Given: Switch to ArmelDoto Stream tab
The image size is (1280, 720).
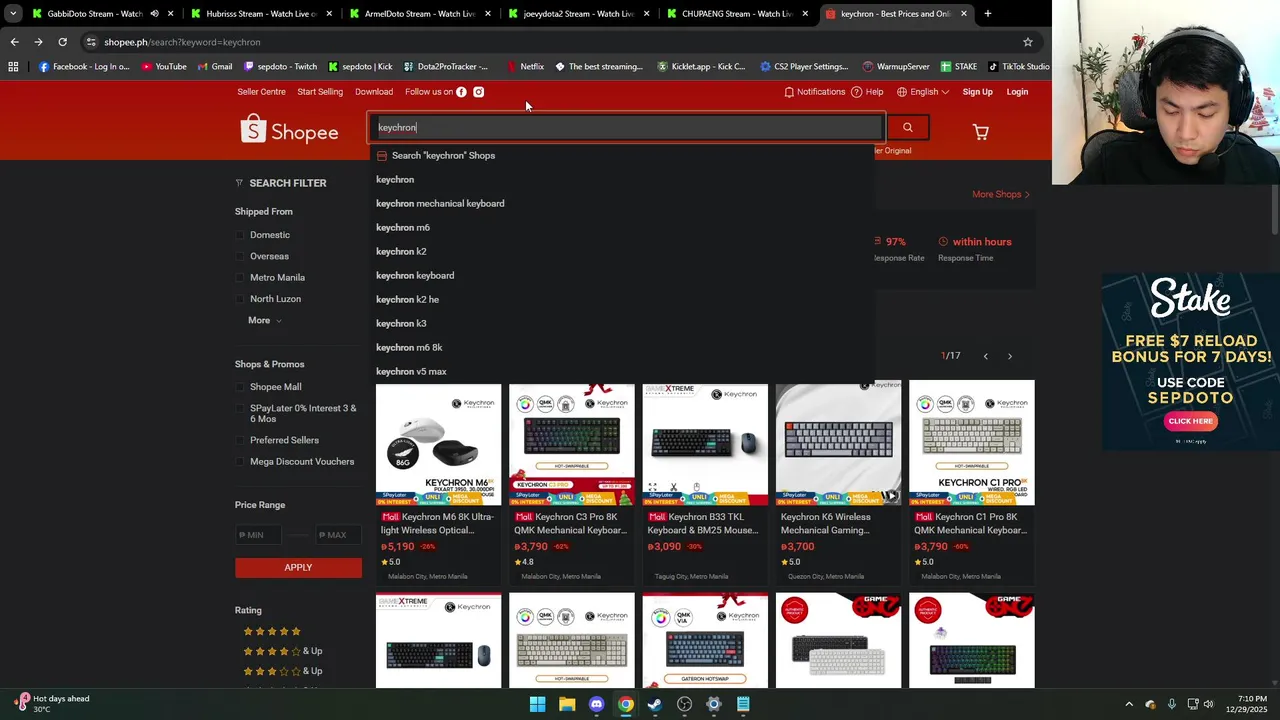Looking at the screenshot, I should [x=419, y=14].
